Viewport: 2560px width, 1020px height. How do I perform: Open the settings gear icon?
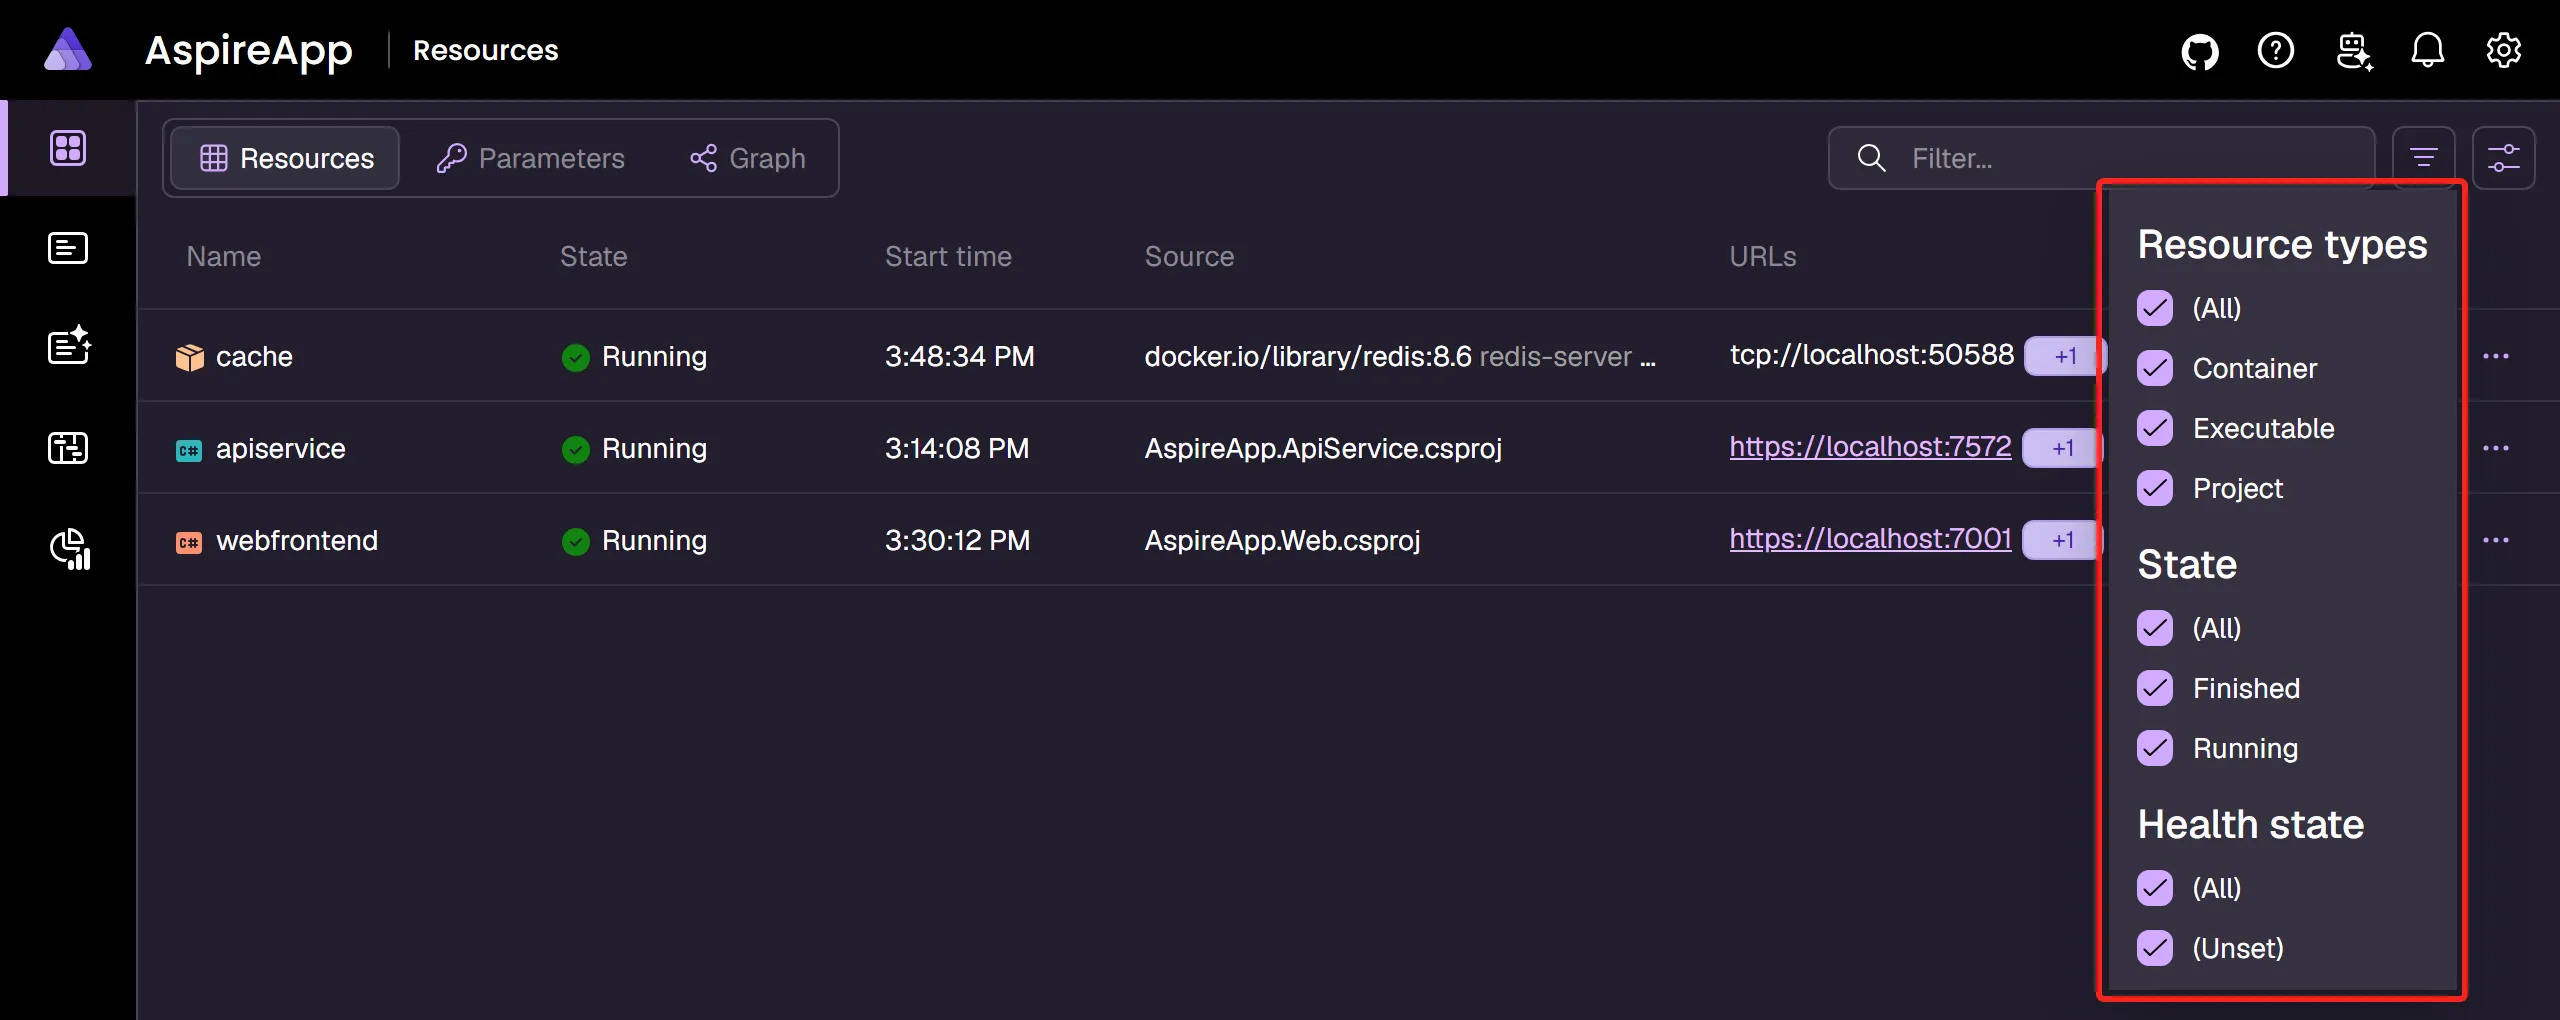click(2504, 50)
